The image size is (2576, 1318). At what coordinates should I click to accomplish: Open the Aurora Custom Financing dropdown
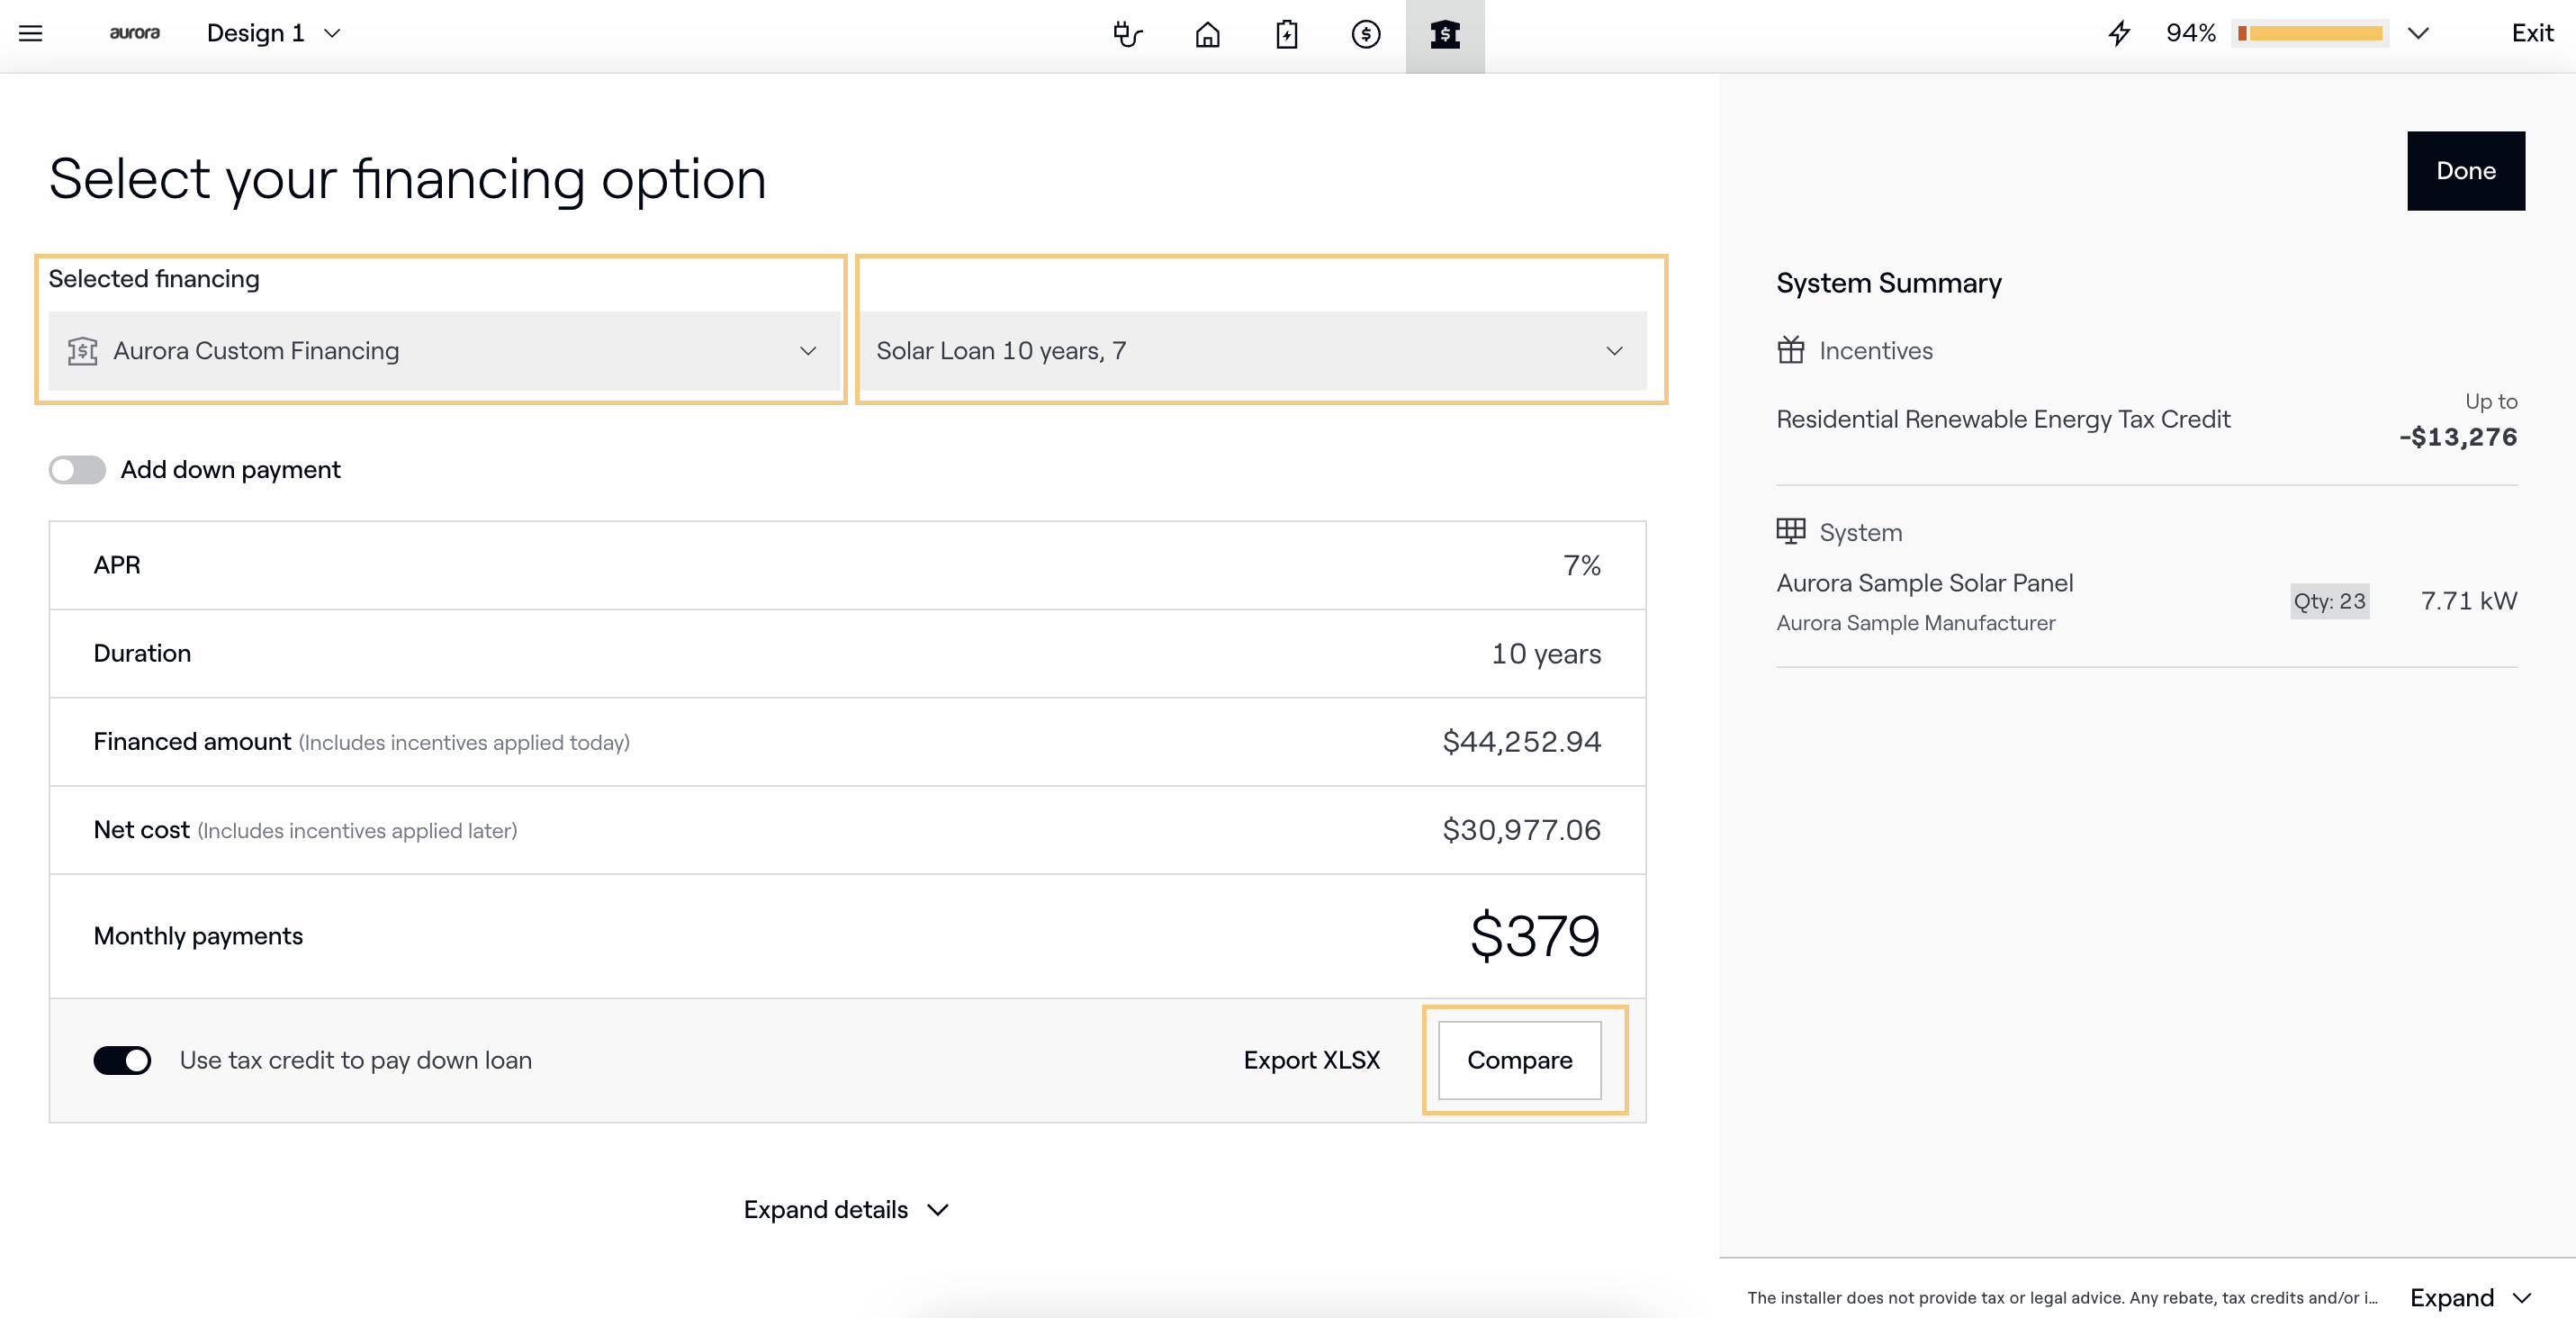(x=443, y=351)
